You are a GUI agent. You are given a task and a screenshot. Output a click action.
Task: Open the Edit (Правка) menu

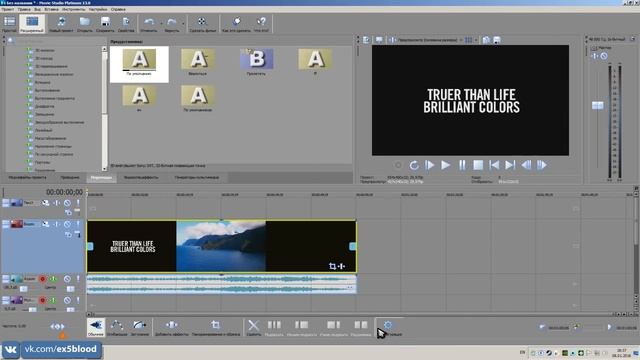click(24, 9)
